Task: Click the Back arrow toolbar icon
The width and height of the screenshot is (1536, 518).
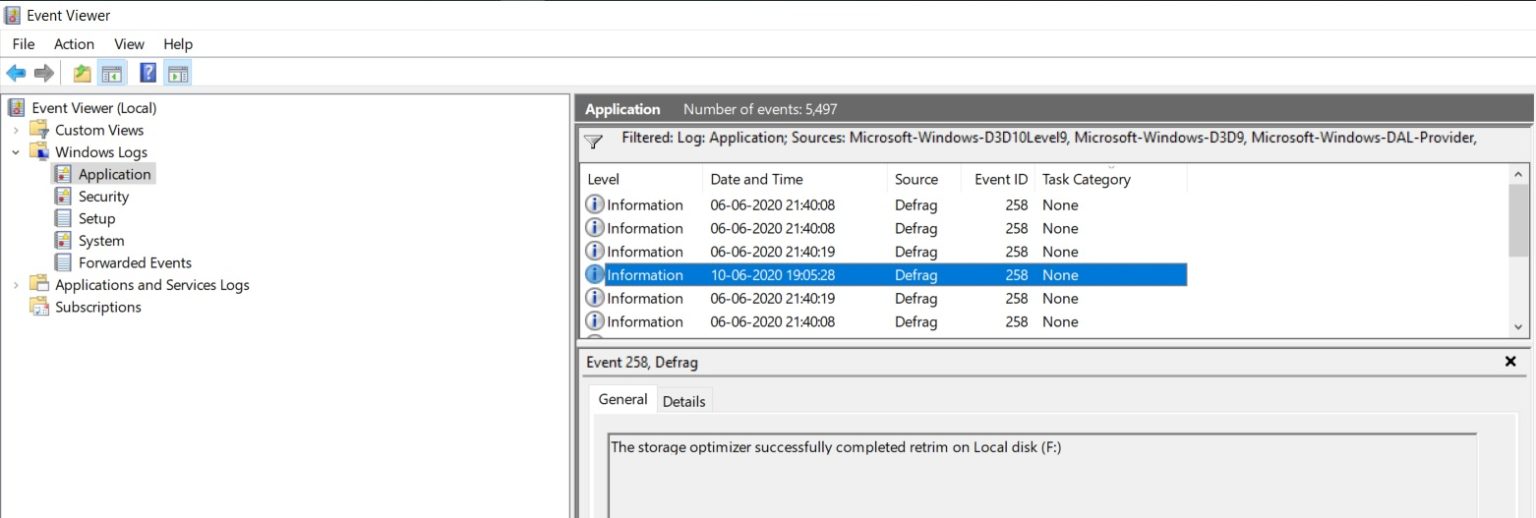Action: click(16, 73)
